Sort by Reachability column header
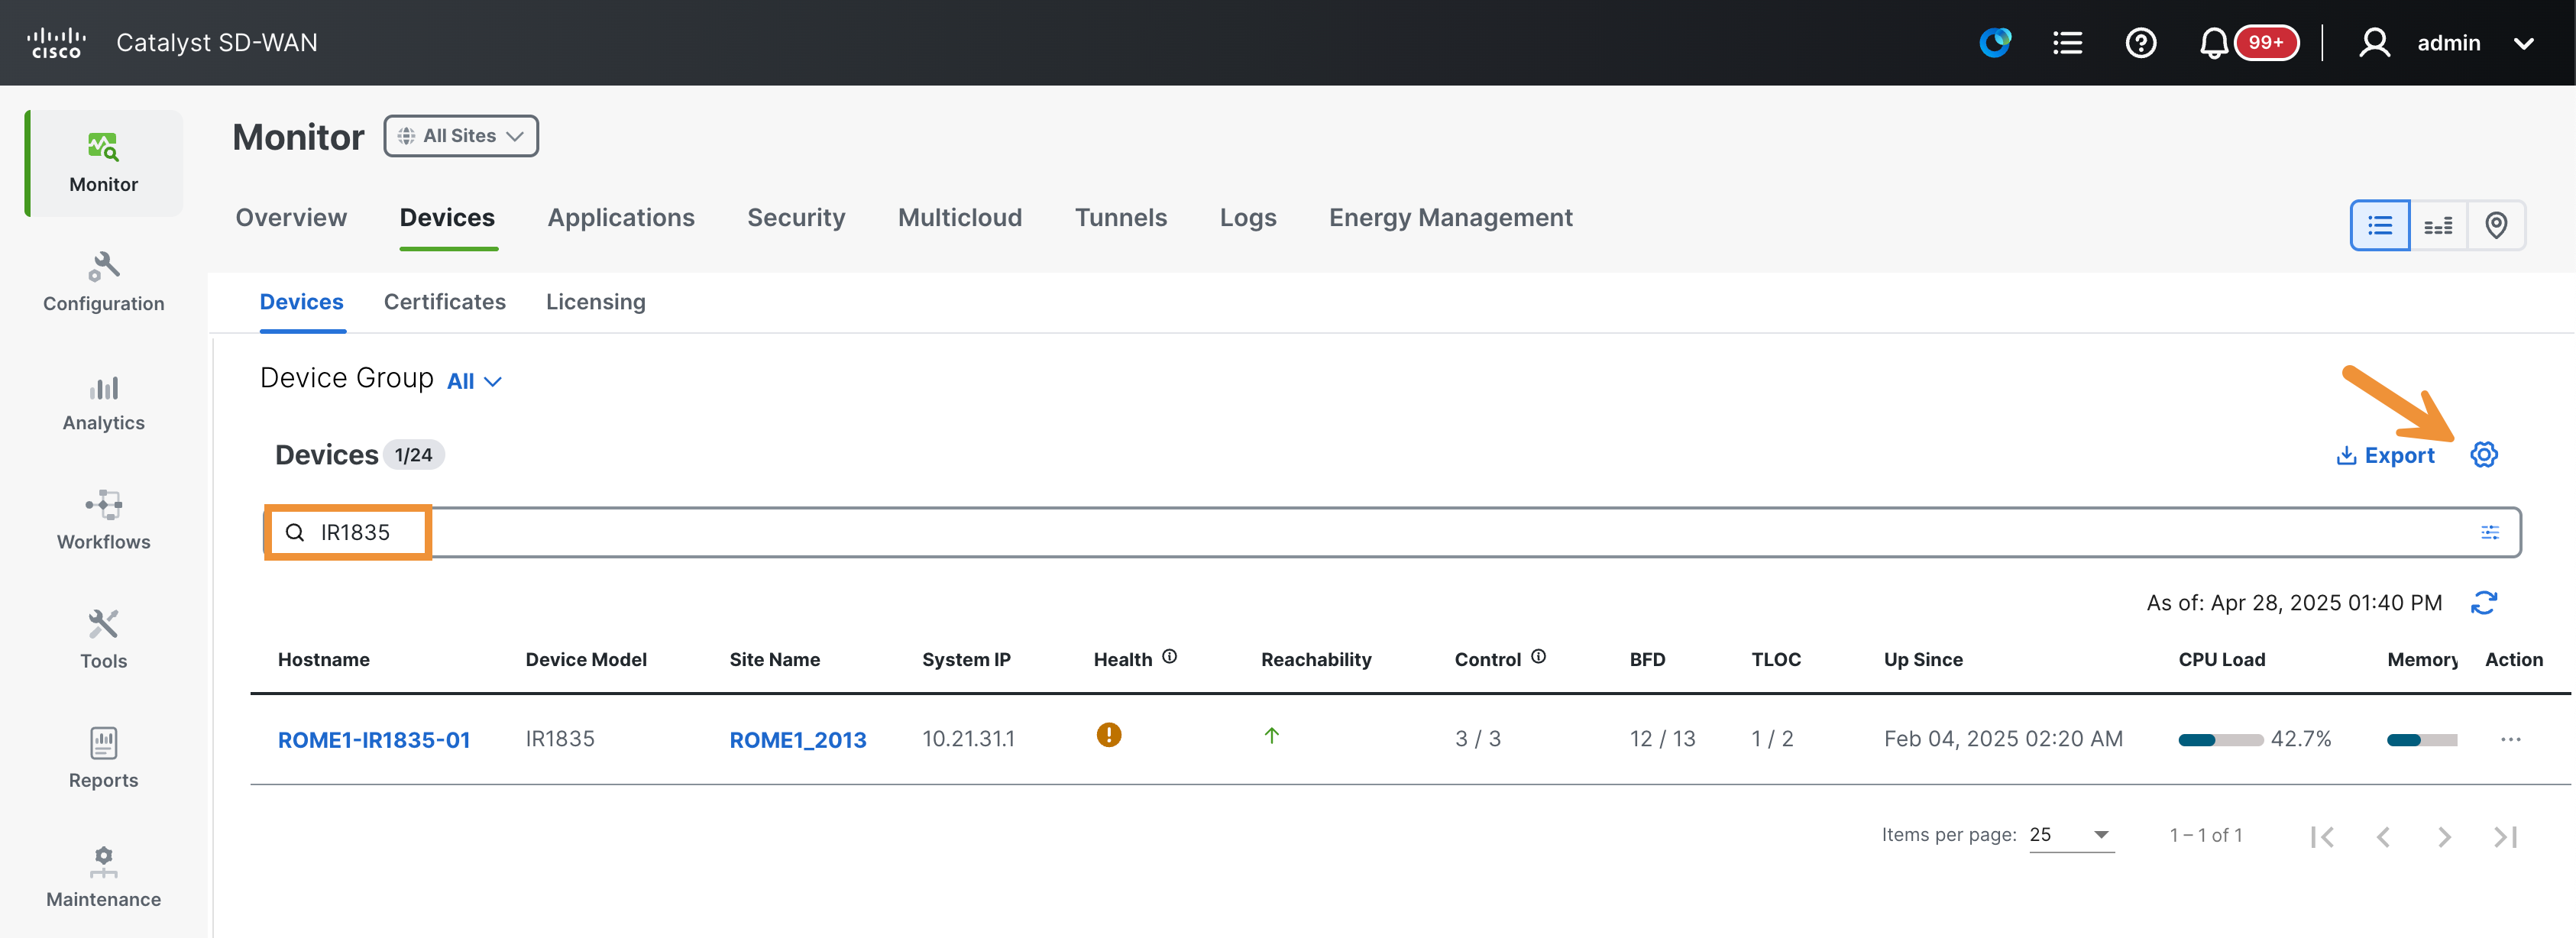Image resolution: width=2576 pixels, height=938 pixels. pyautogui.click(x=1316, y=660)
